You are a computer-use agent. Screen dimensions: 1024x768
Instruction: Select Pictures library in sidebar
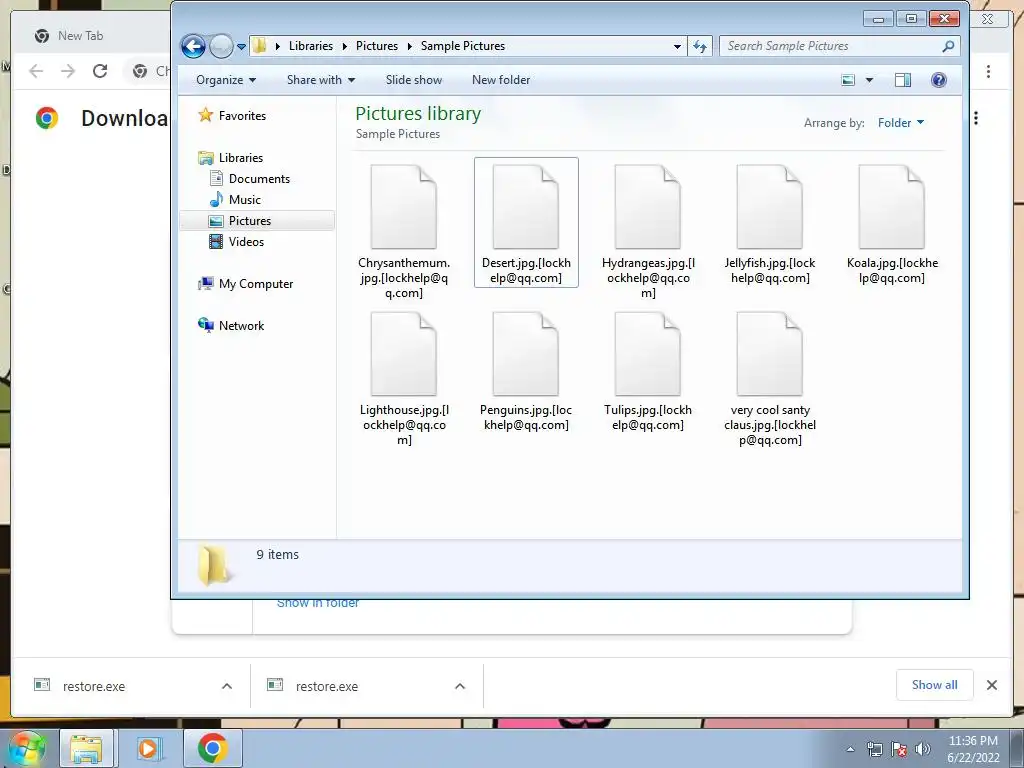coord(257,221)
